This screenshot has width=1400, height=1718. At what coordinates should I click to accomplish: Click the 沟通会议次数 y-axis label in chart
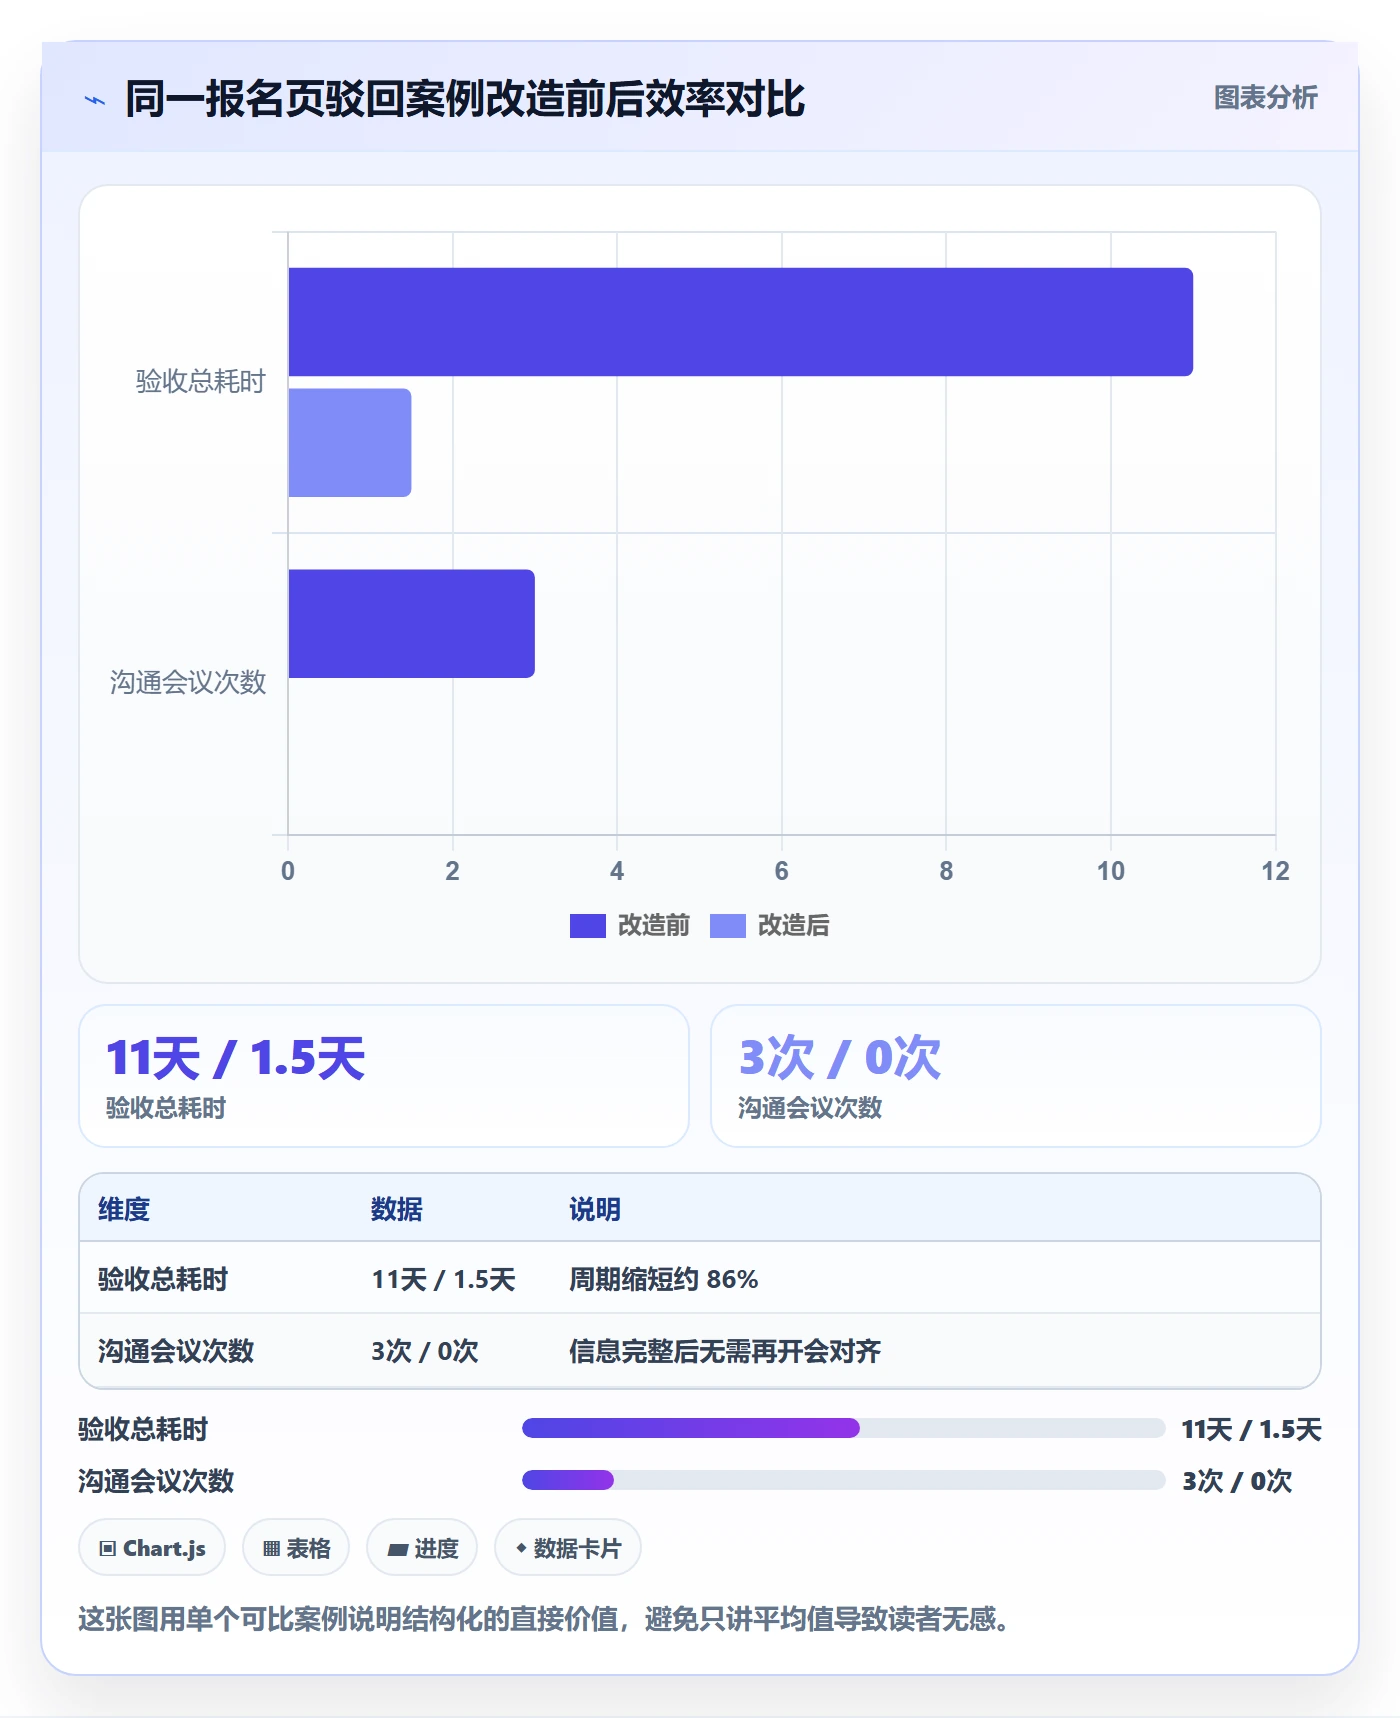pyautogui.click(x=188, y=683)
